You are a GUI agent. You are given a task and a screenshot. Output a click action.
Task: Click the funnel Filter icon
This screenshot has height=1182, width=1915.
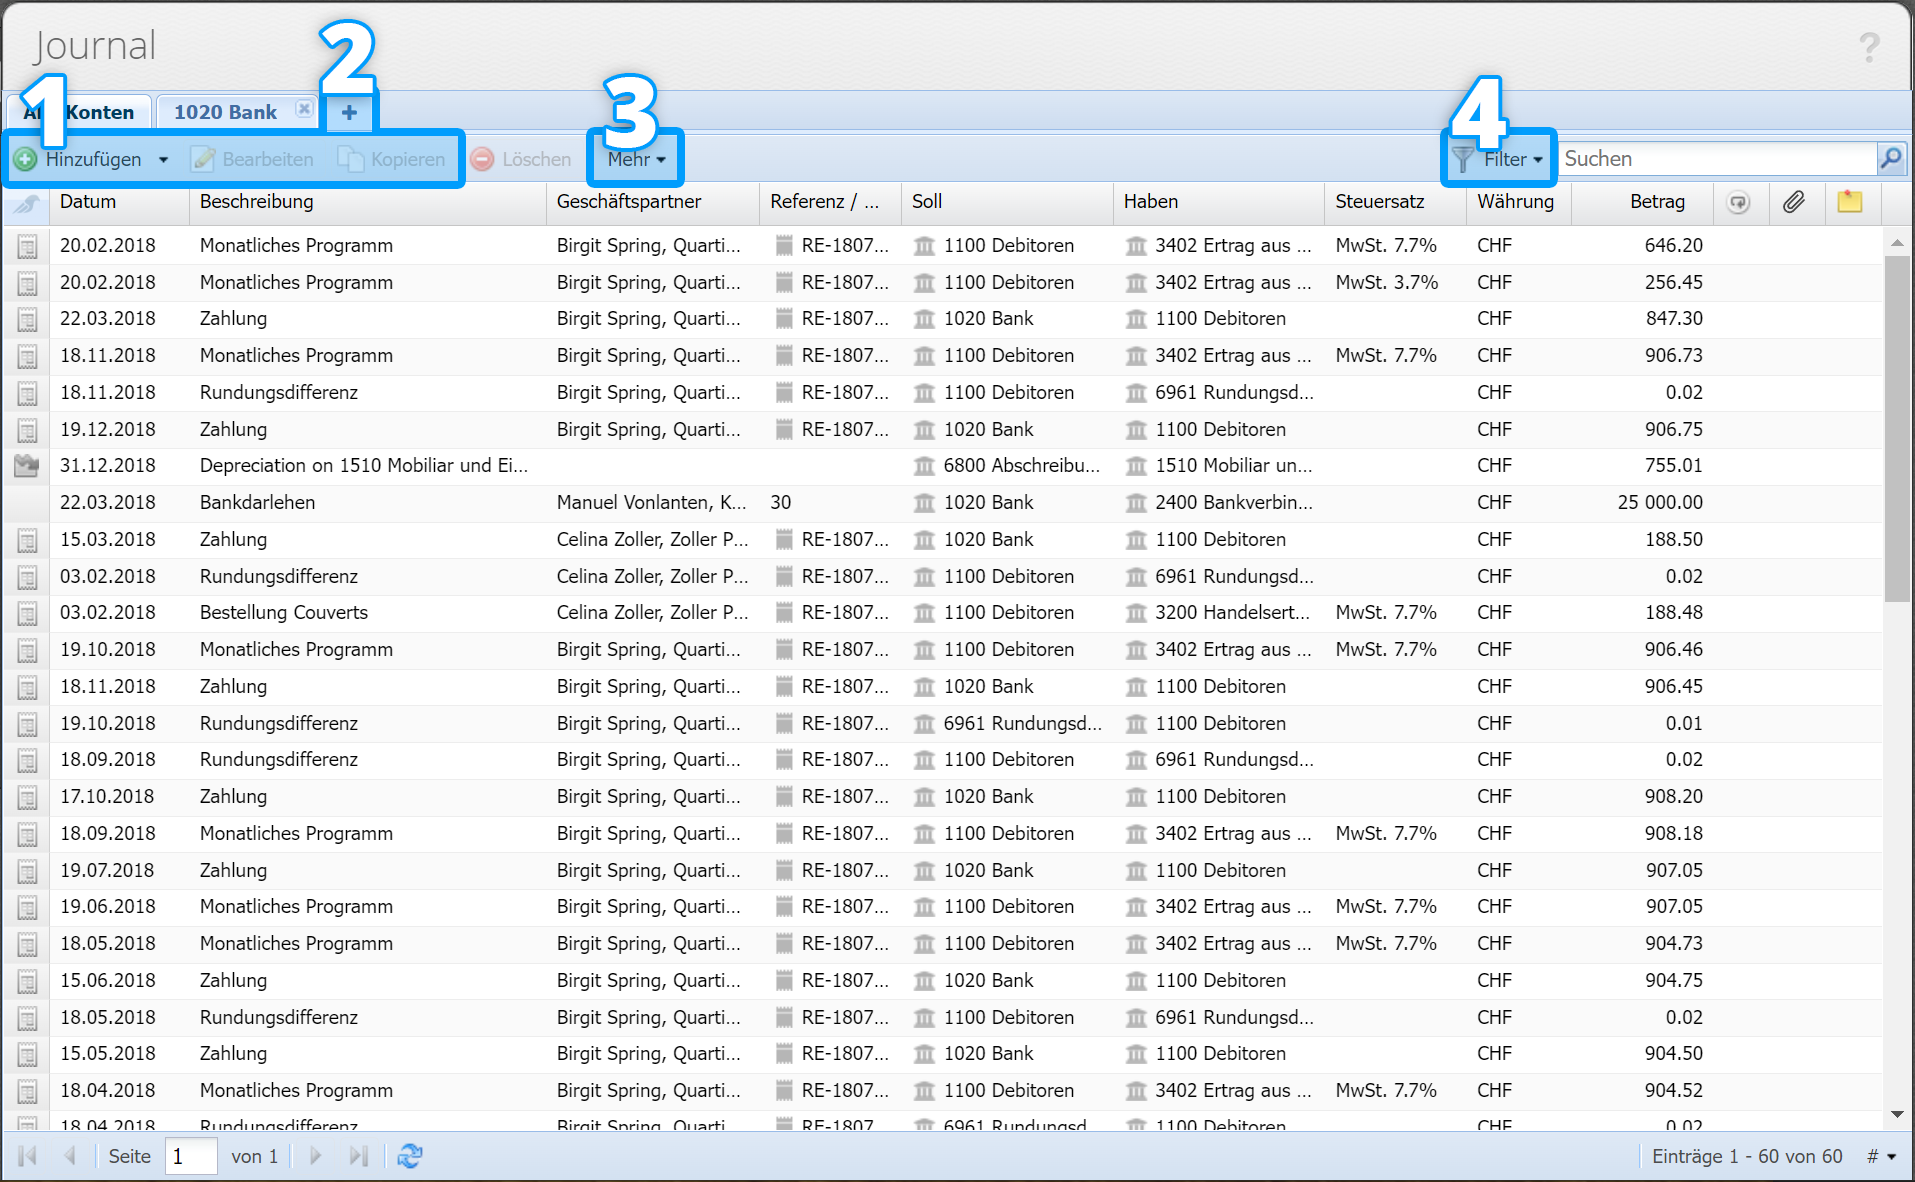(1463, 159)
